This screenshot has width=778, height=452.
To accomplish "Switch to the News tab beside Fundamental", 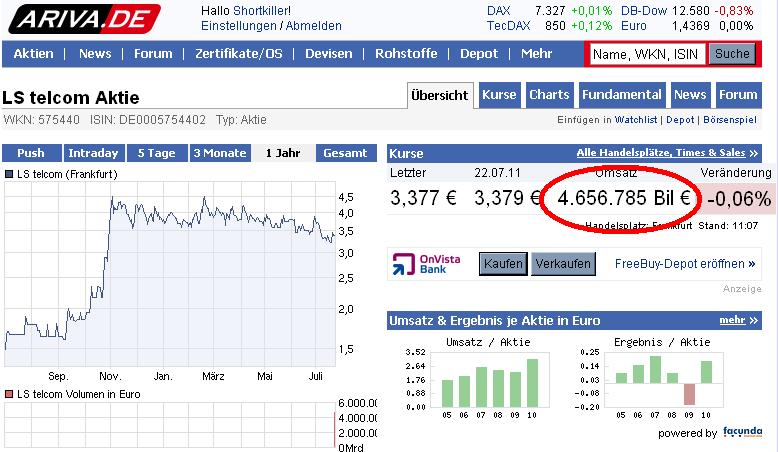I will pyautogui.click(x=690, y=95).
